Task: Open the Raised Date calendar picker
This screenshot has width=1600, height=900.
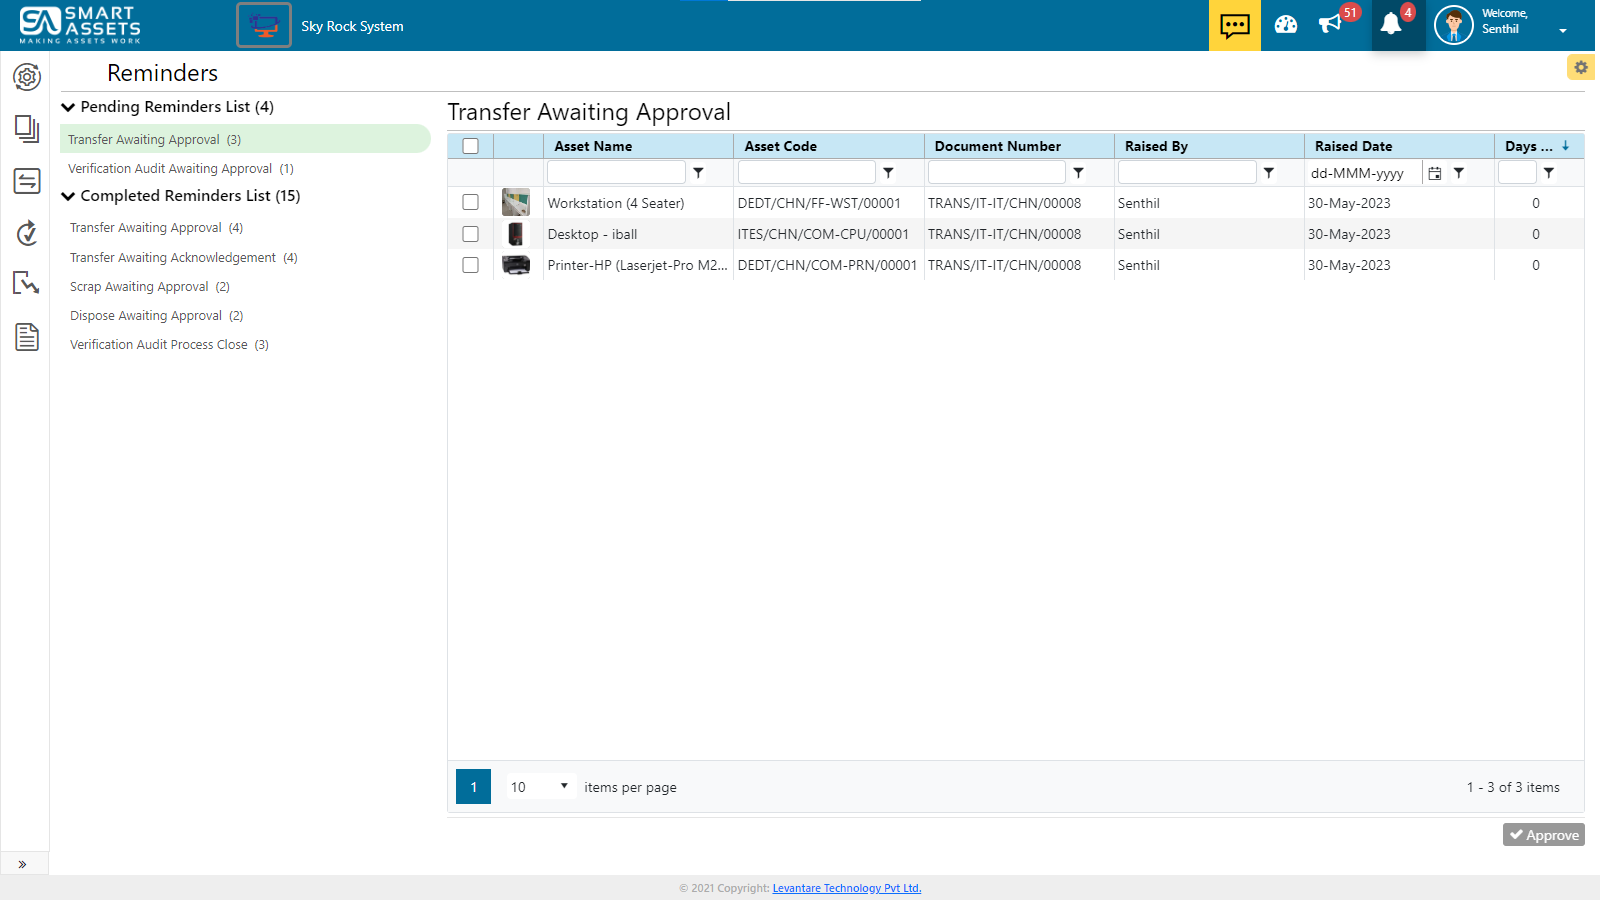Action: pyautogui.click(x=1434, y=173)
